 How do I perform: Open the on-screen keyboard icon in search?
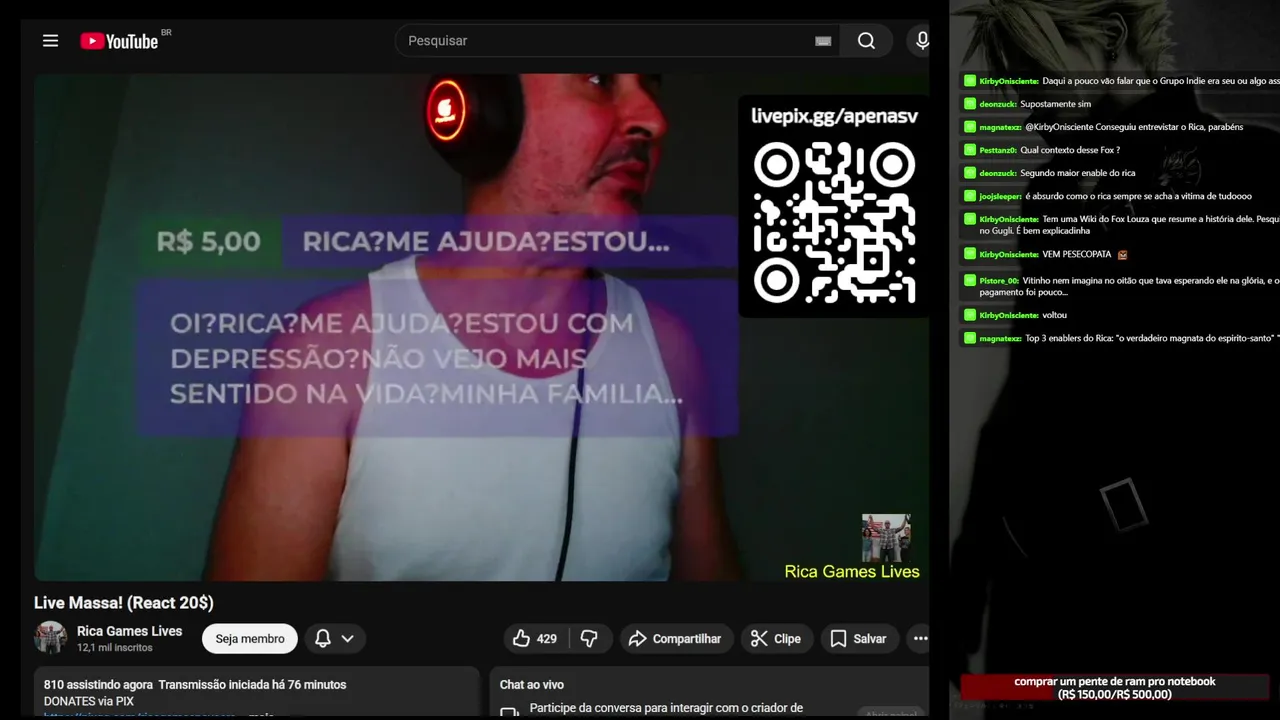[823, 41]
